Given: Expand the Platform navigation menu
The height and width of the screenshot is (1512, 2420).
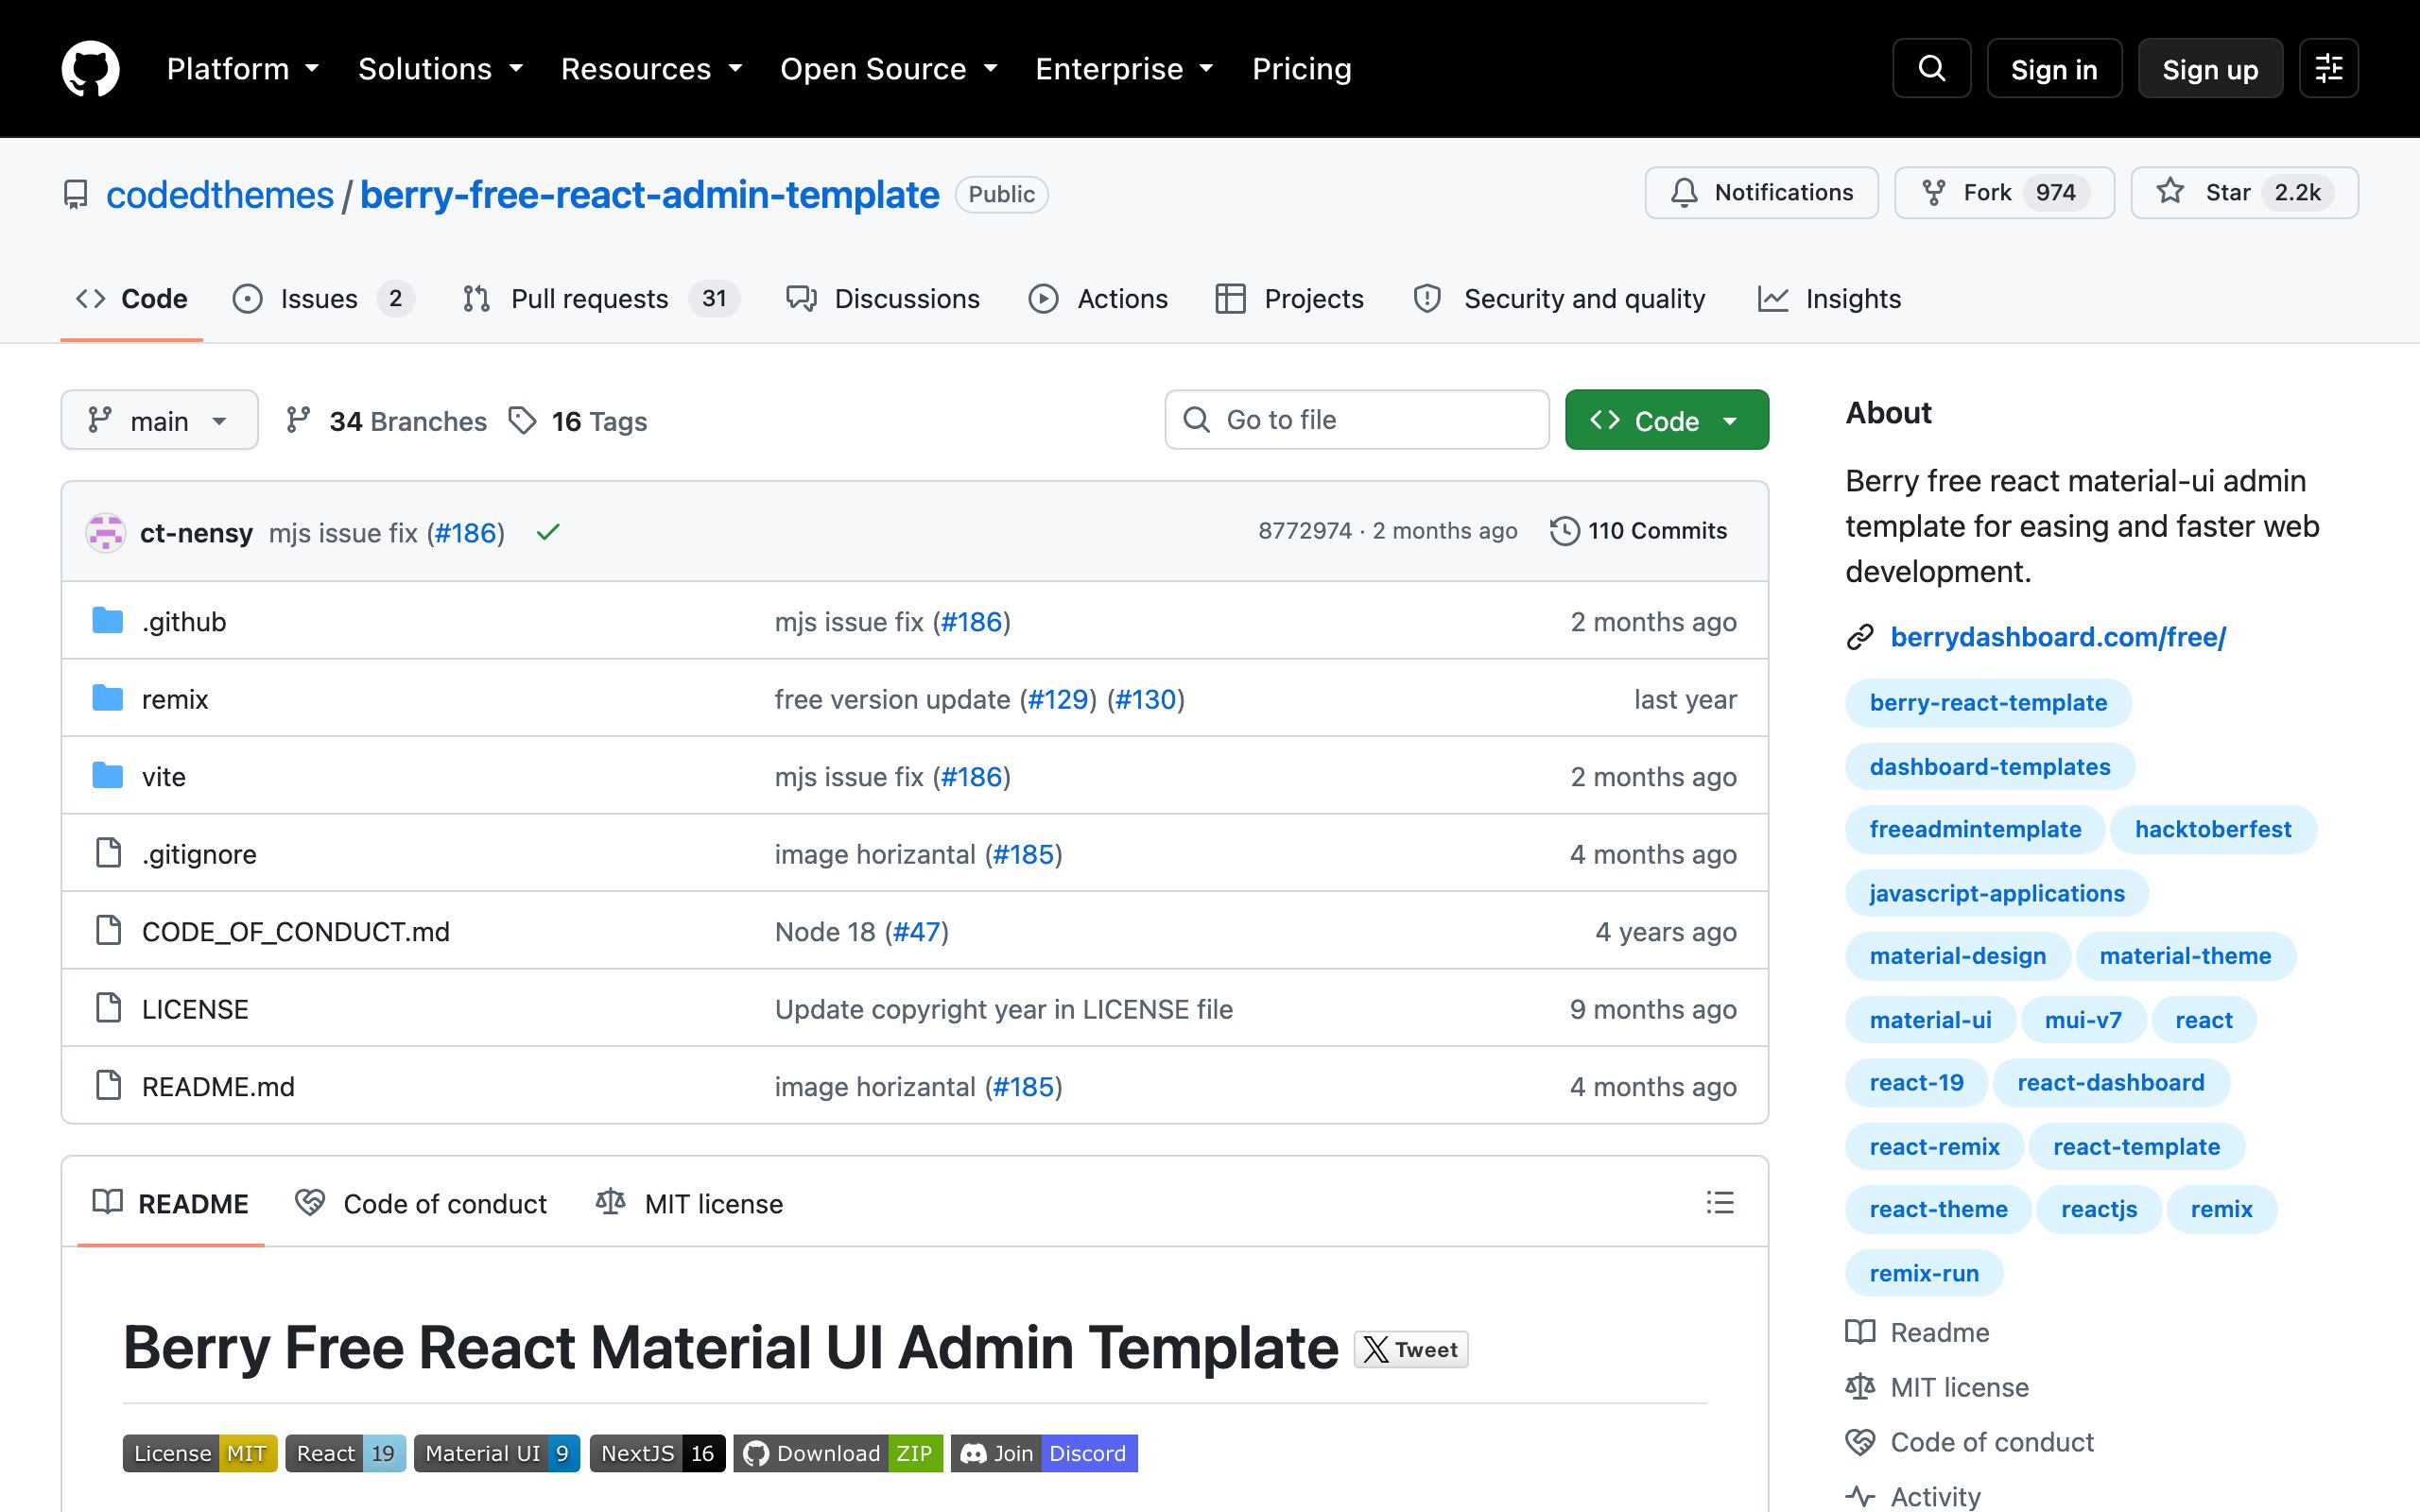Looking at the screenshot, I should click(243, 69).
